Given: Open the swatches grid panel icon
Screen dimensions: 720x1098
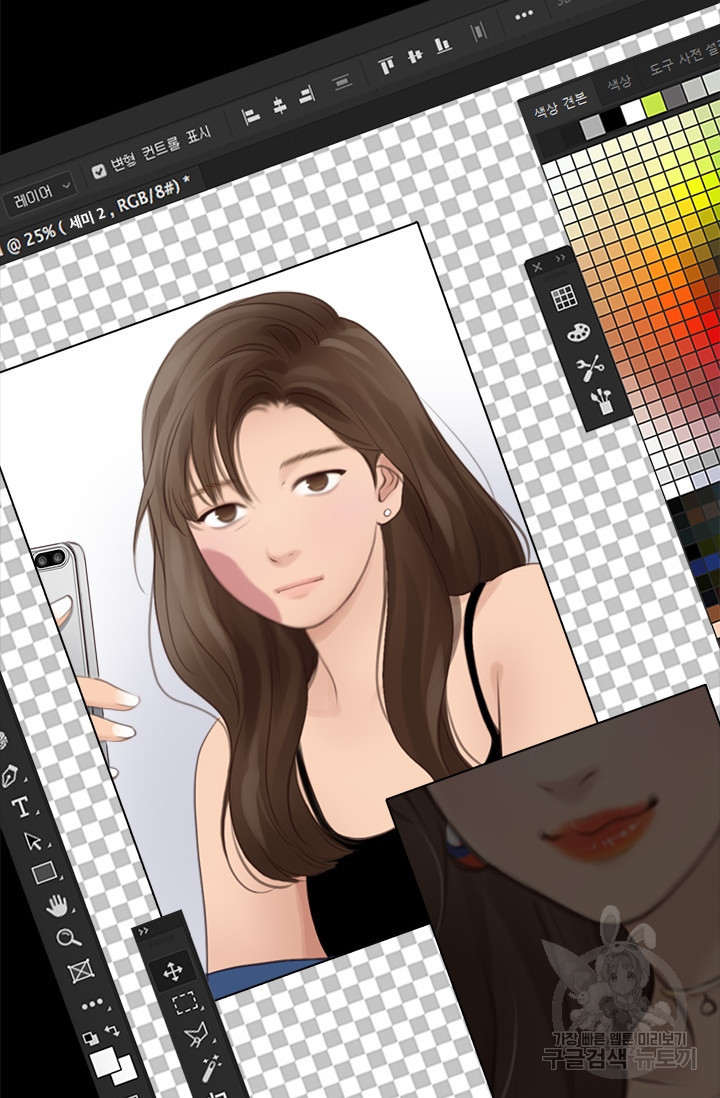Looking at the screenshot, I should (x=564, y=298).
